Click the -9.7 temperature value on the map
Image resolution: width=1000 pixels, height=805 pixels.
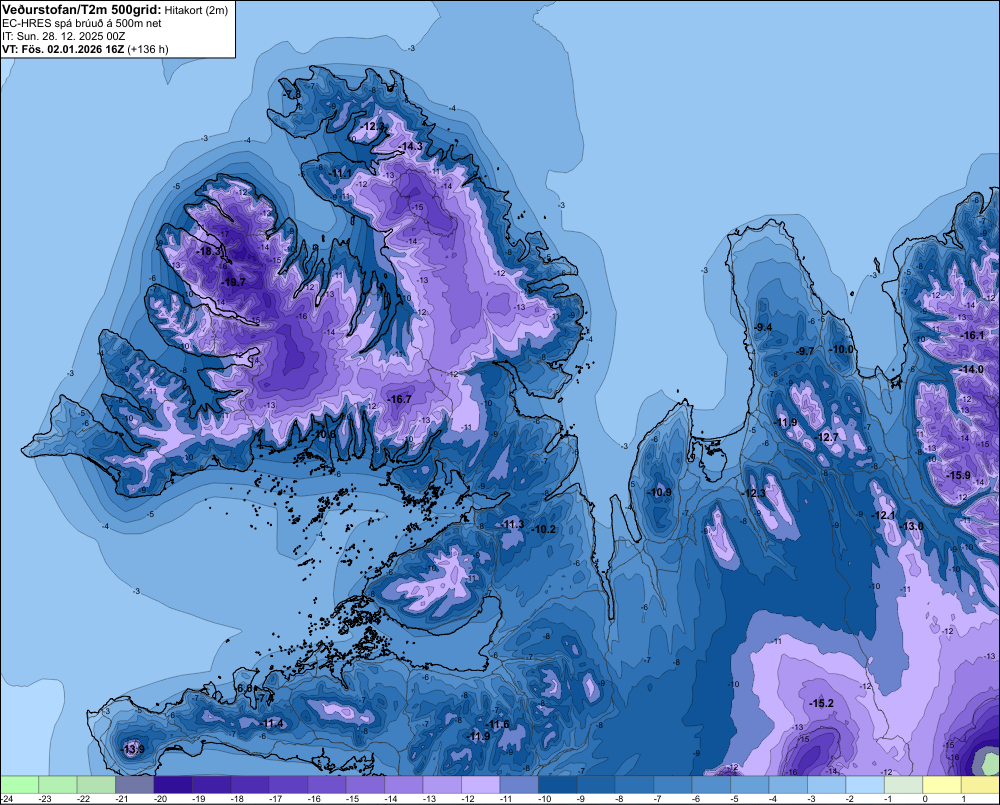tap(805, 351)
